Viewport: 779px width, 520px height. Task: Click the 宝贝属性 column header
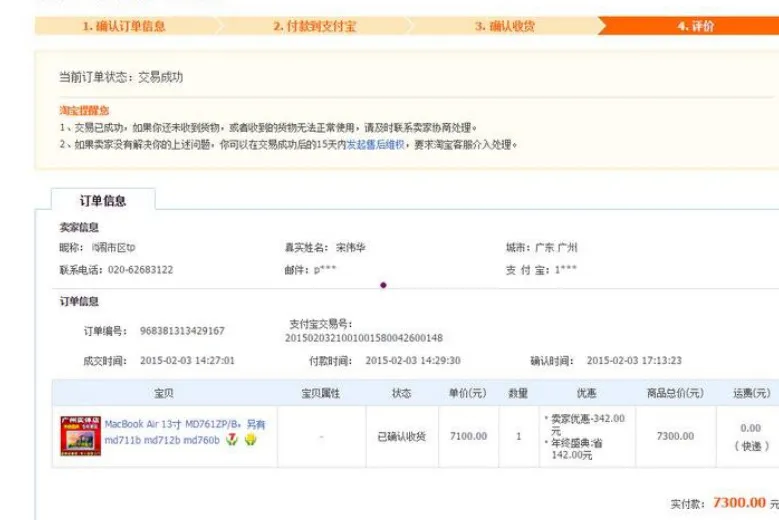[321, 393]
